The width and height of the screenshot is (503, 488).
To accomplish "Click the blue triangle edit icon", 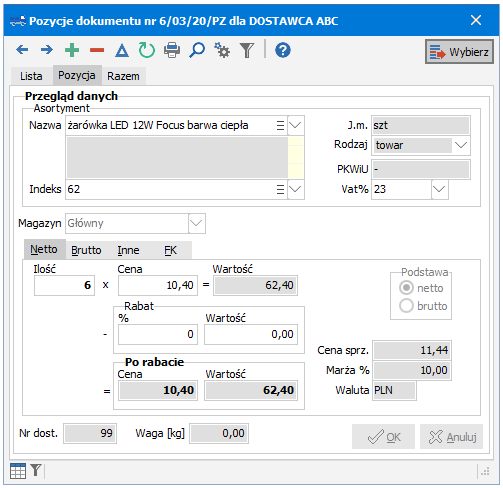I will [x=122, y=51].
